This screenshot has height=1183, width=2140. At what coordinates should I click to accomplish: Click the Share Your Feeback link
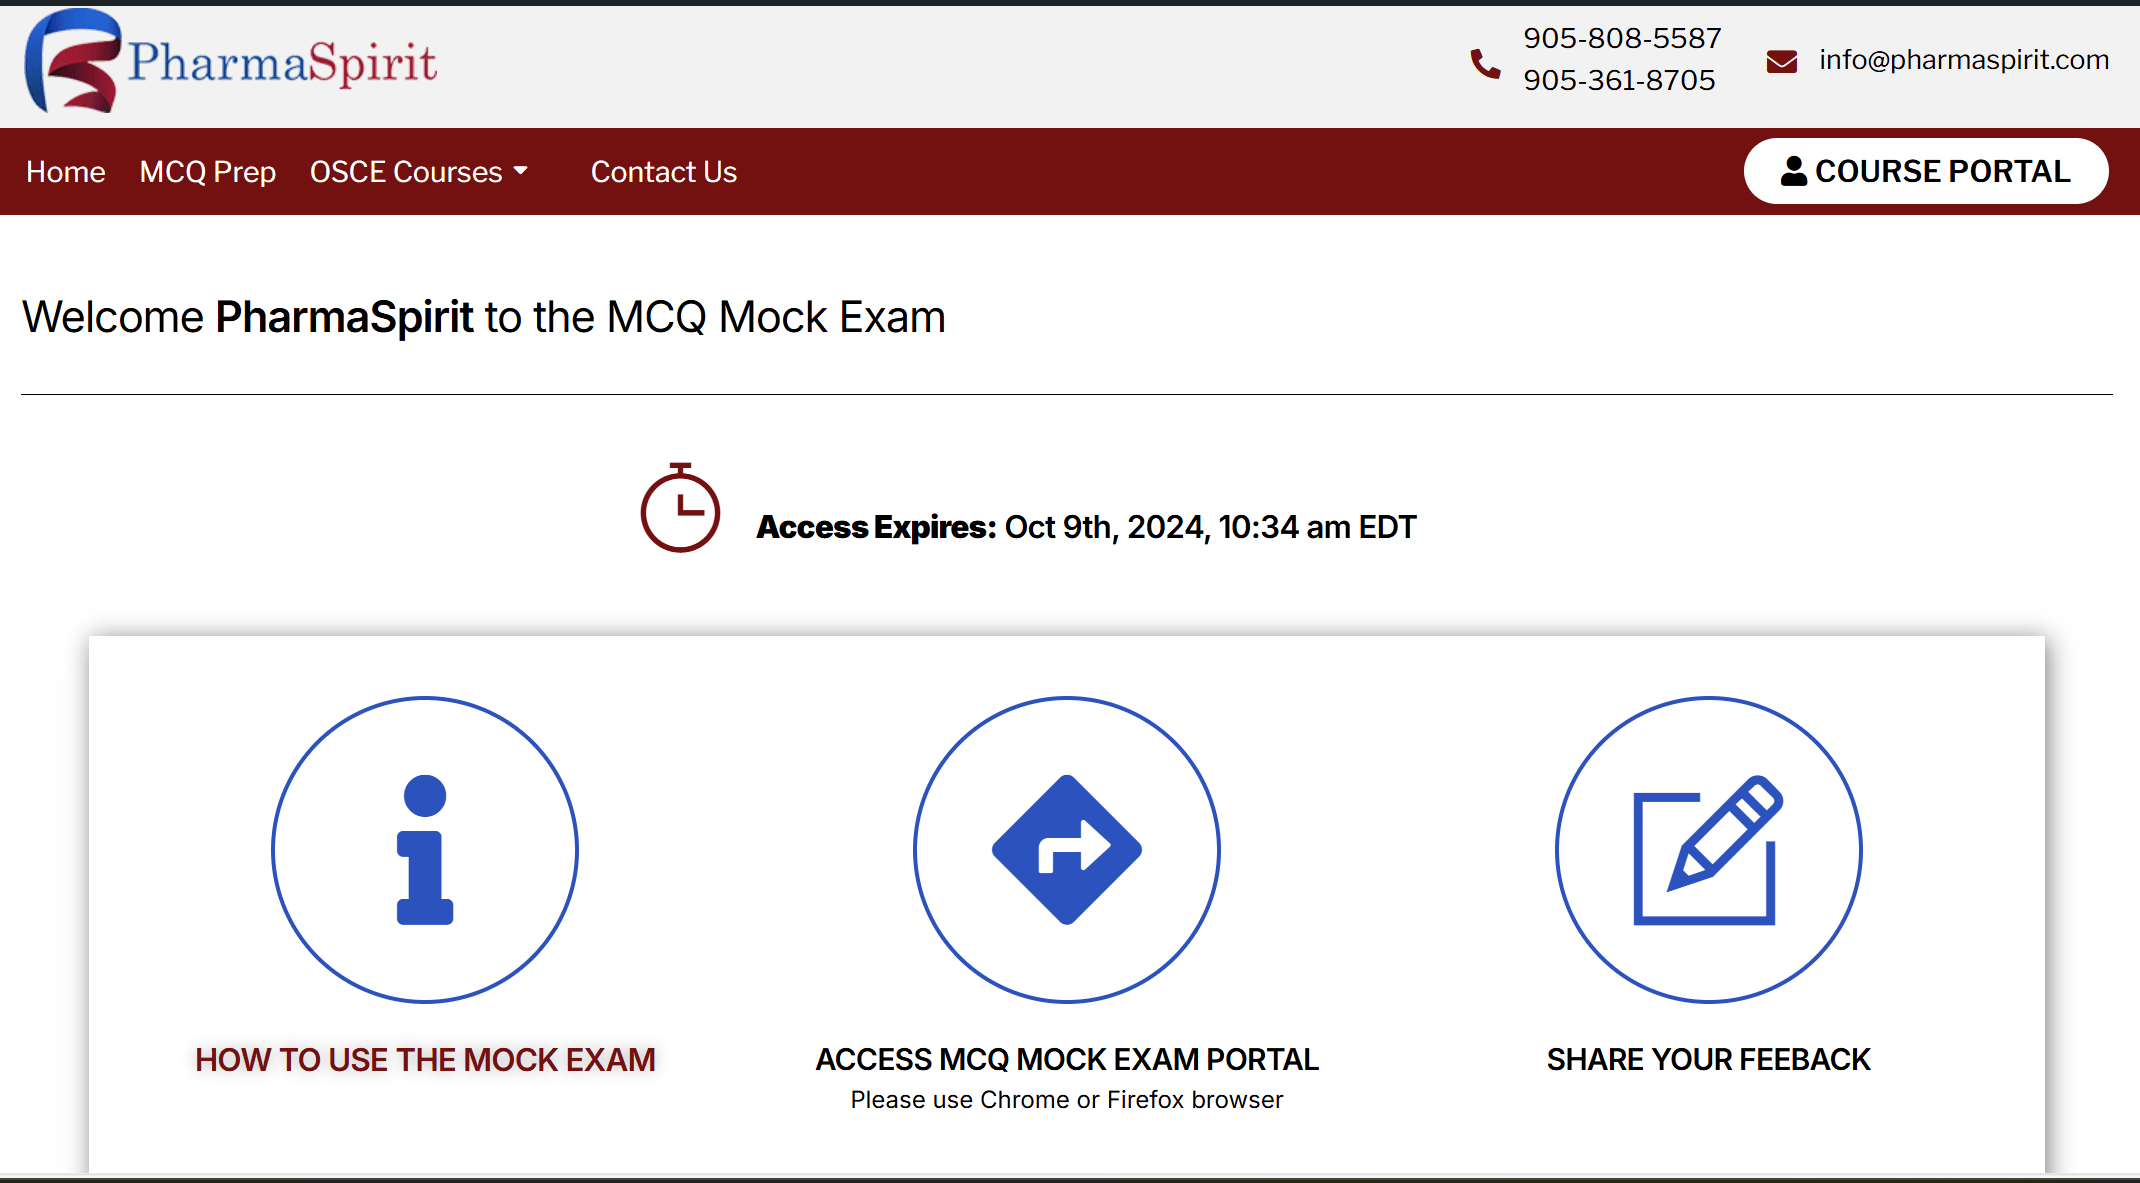[x=1708, y=1060]
